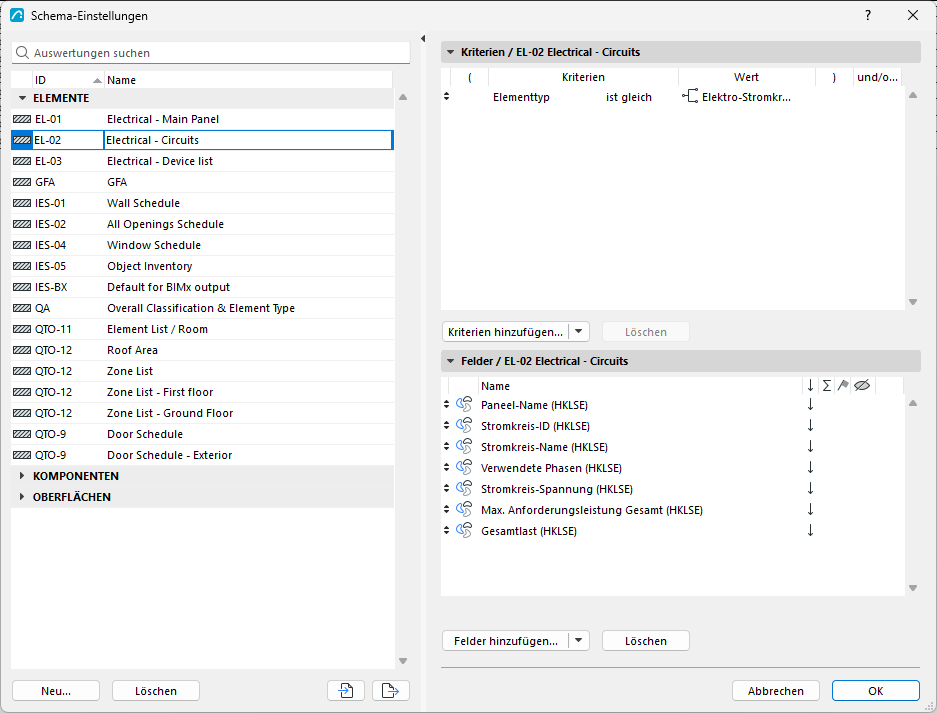
Task: Click the import schema icon button
Action: coord(346,690)
